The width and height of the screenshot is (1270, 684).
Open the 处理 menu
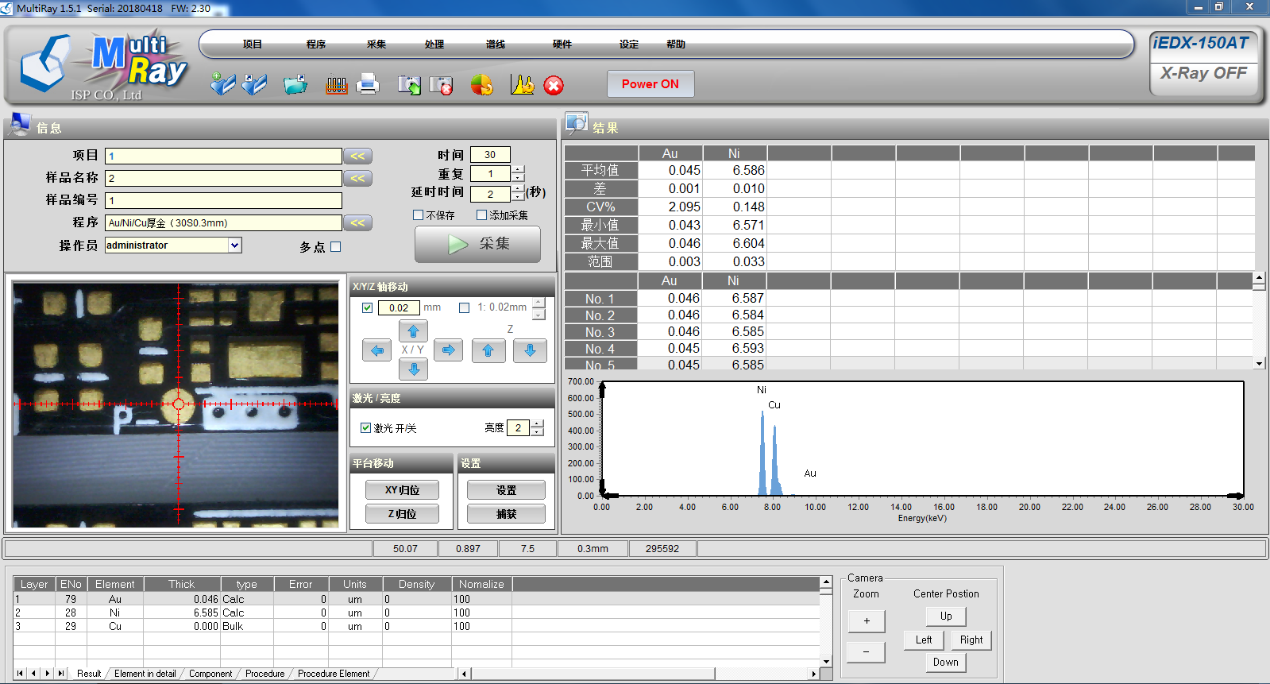coord(434,45)
